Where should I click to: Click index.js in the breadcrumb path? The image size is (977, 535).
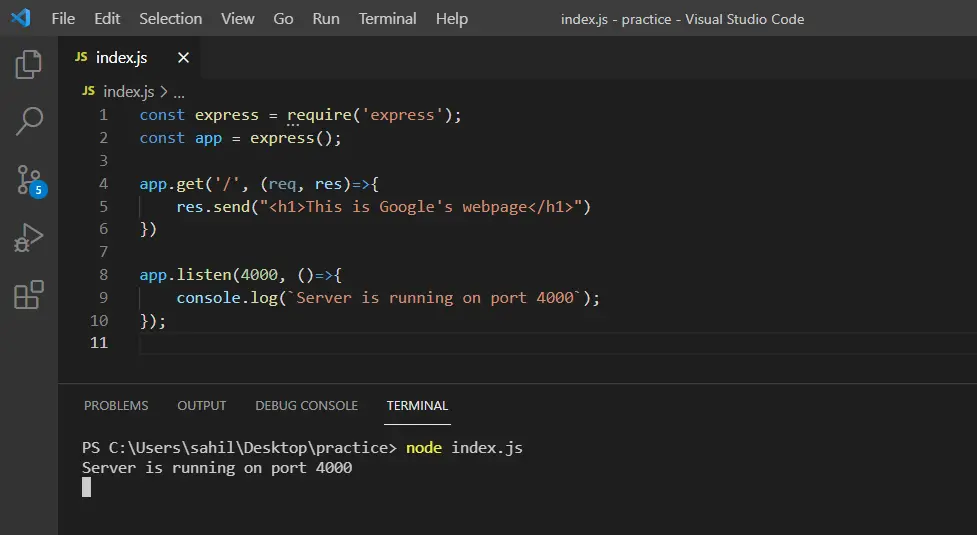(128, 92)
